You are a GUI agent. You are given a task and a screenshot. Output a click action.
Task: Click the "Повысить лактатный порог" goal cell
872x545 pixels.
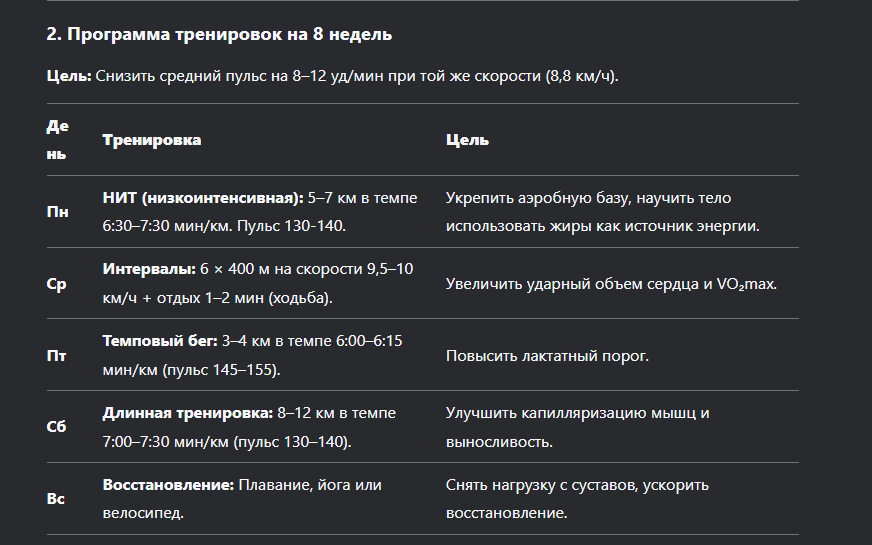tap(548, 356)
